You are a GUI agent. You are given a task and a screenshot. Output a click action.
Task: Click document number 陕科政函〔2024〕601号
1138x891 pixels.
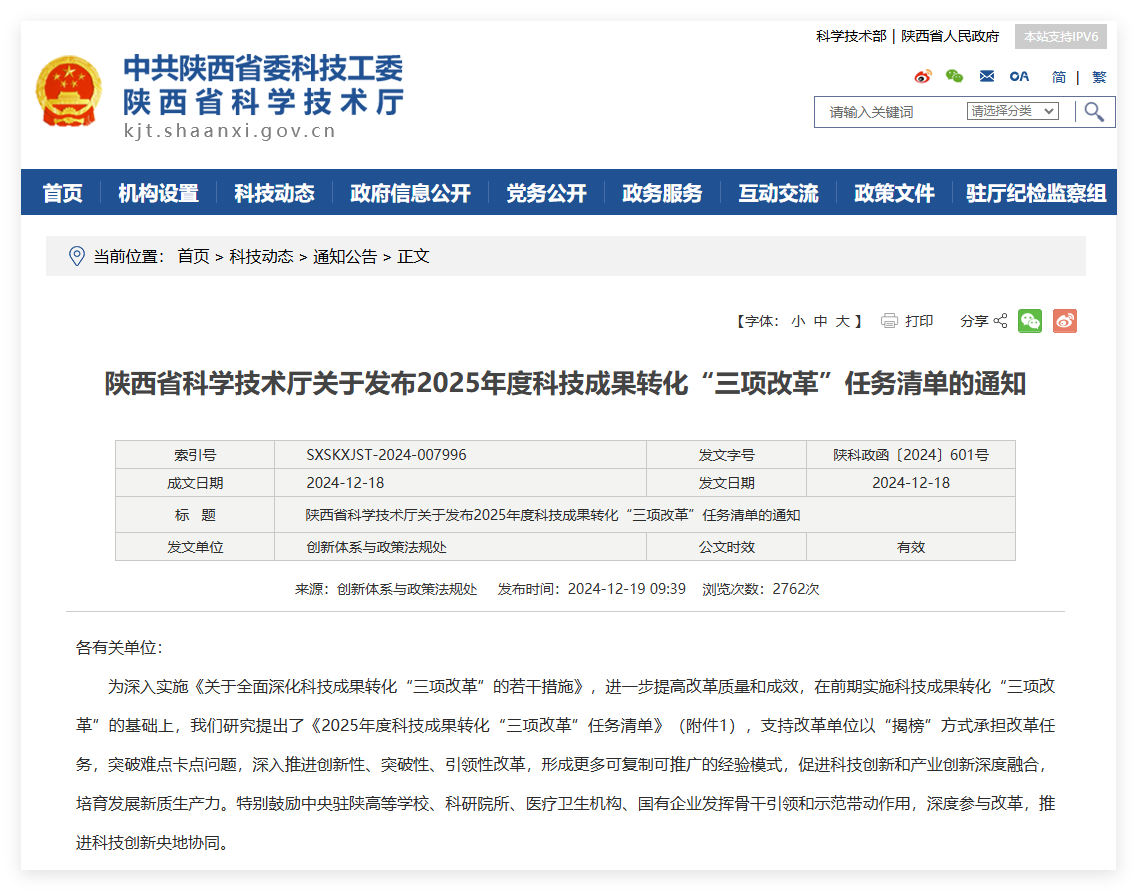911,455
